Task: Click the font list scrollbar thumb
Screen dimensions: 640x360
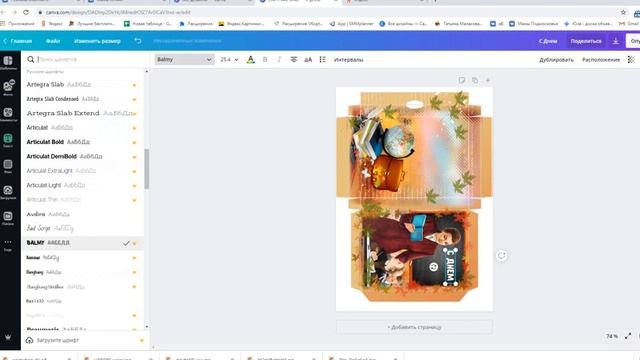Action: point(147,169)
